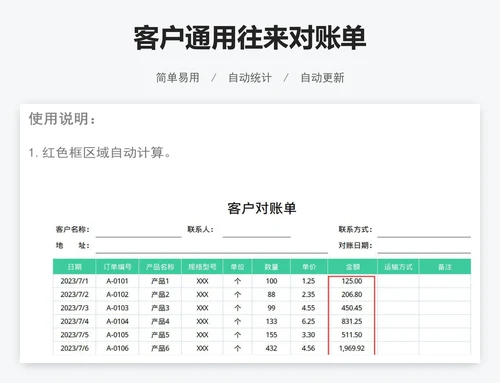Click the date cell 2023/7/6
The width and height of the screenshot is (500, 383).
click(74, 348)
